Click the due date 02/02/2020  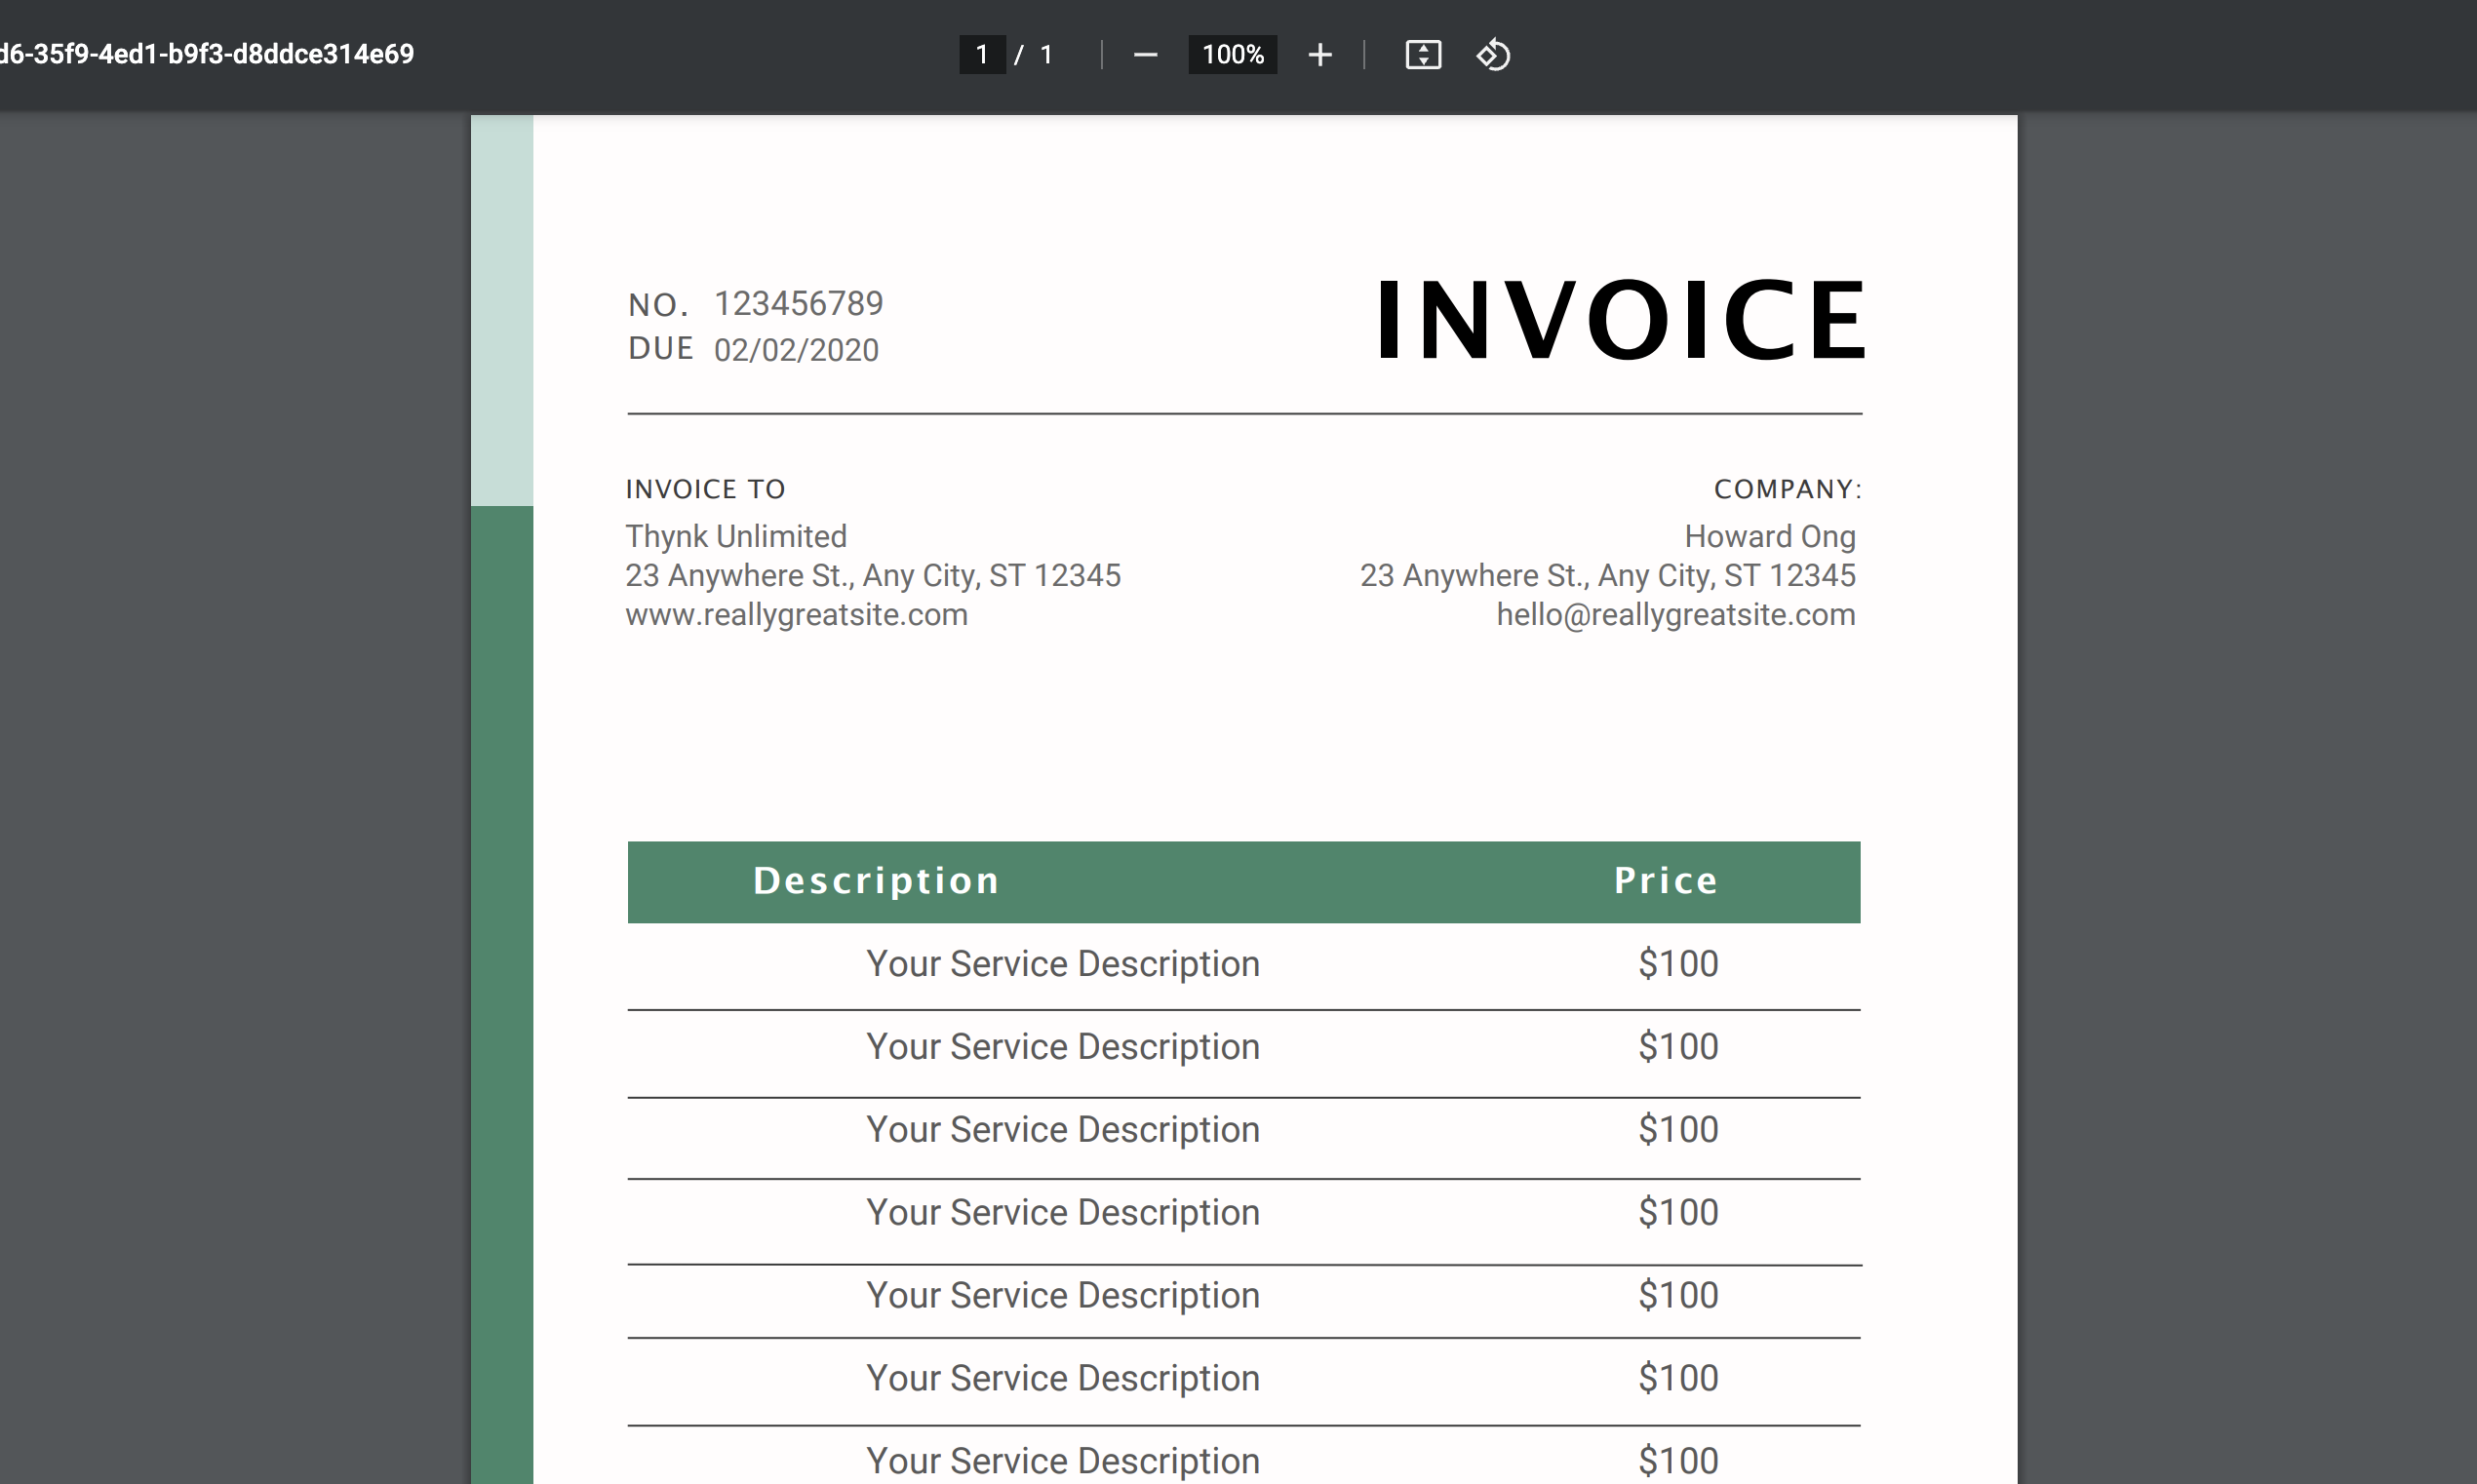click(x=796, y=350)
